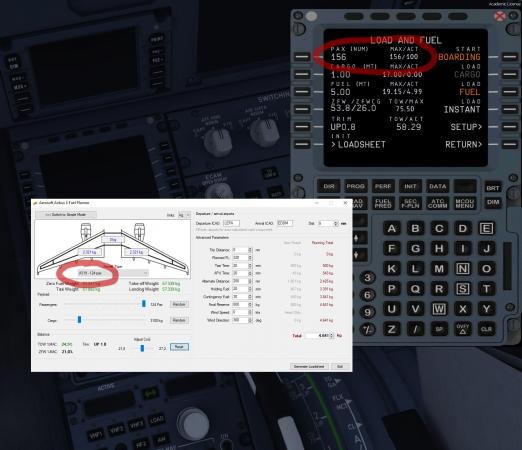Tap the plus/minus key on MCDU

pyautogui.click(x=367, y=330)
